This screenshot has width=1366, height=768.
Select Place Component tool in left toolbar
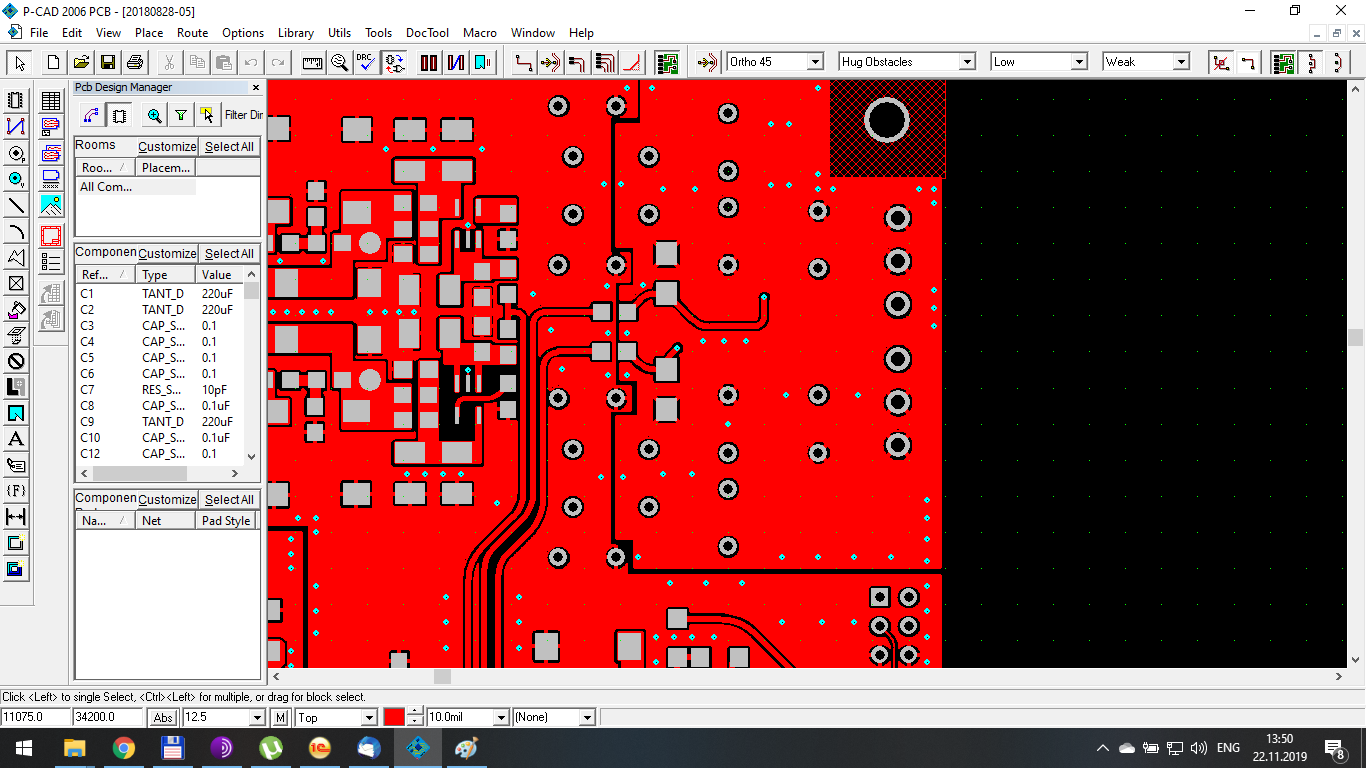16,101
